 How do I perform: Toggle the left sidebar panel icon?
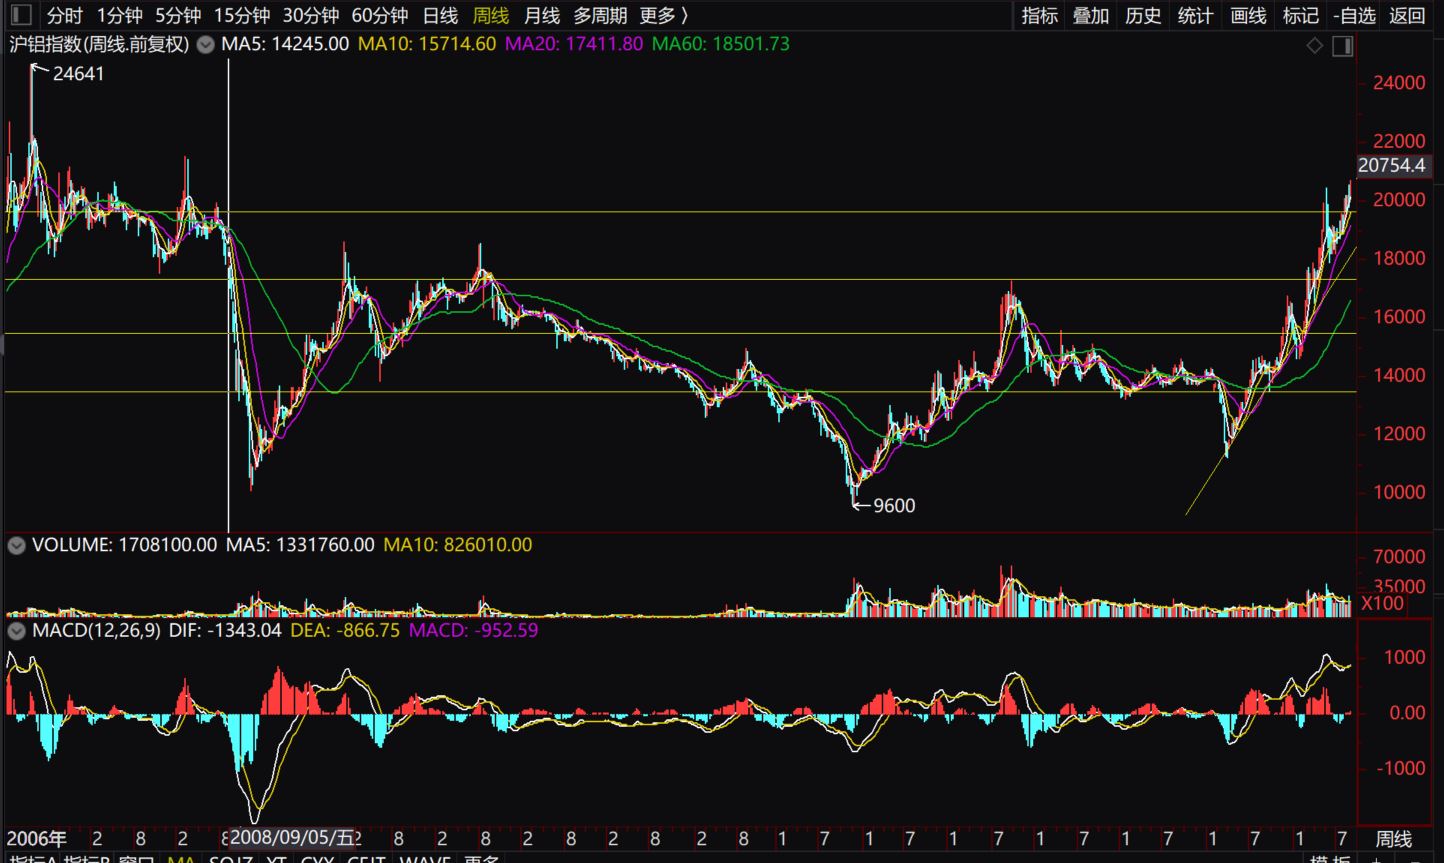pos(20,15)
